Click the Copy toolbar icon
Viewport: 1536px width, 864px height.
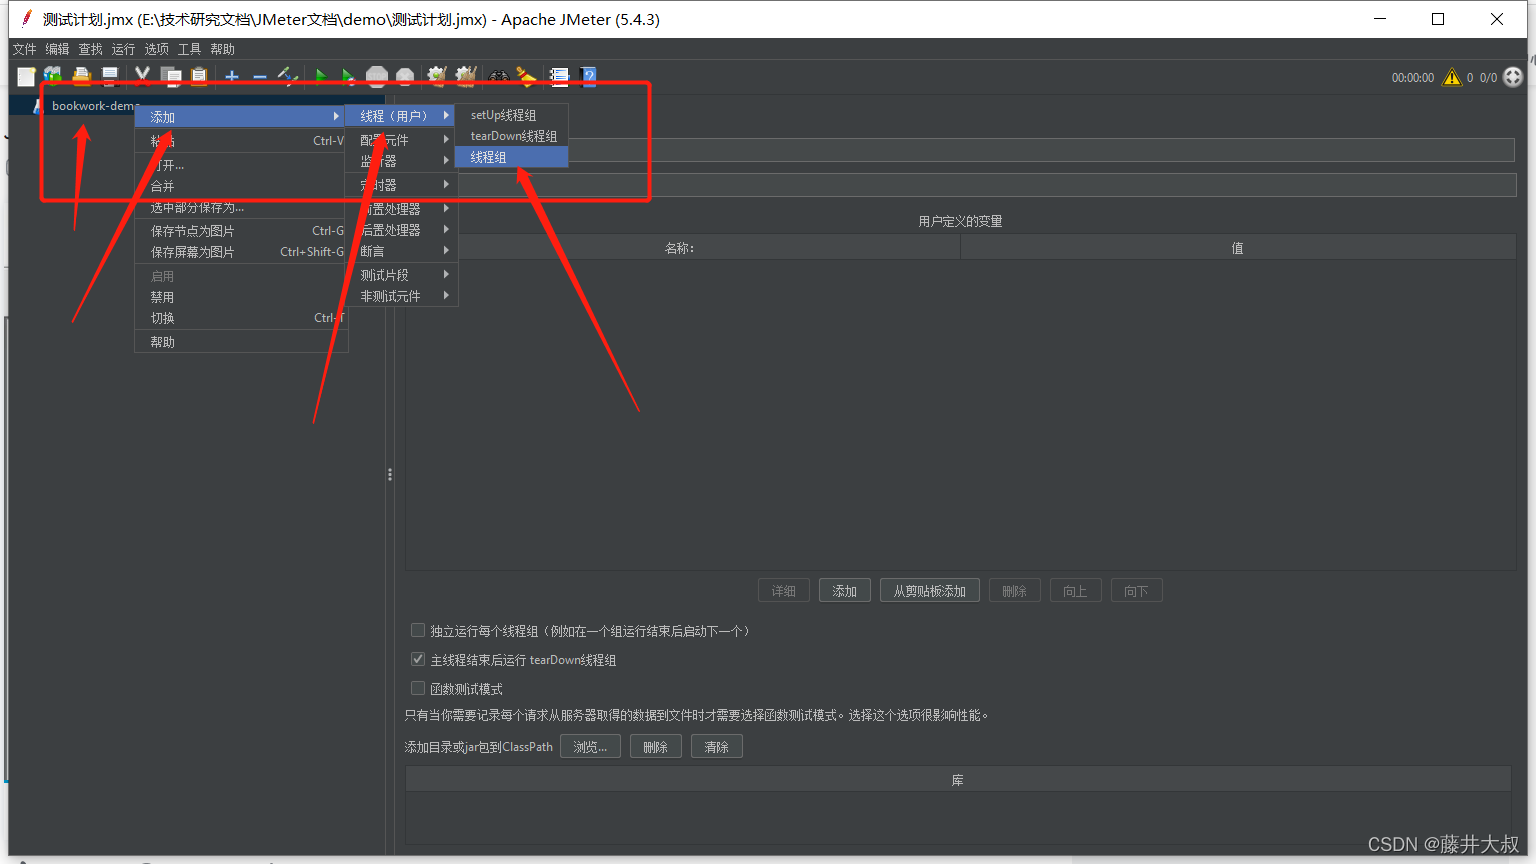[x=171, y=76]
